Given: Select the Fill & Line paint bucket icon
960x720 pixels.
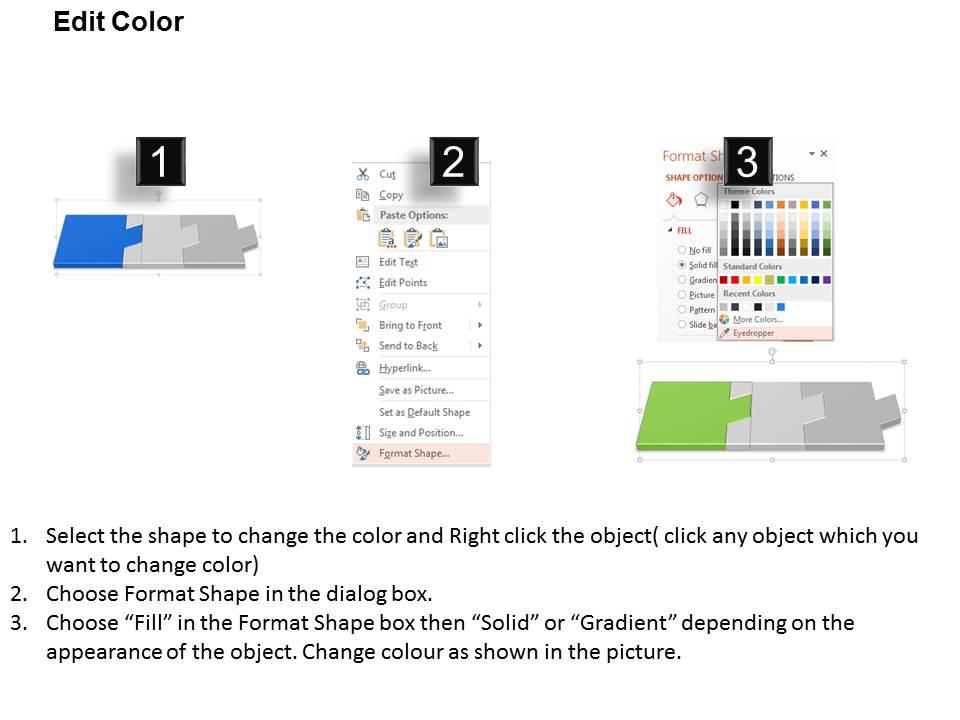Looking at the screenshot, I should click(674, 200).
